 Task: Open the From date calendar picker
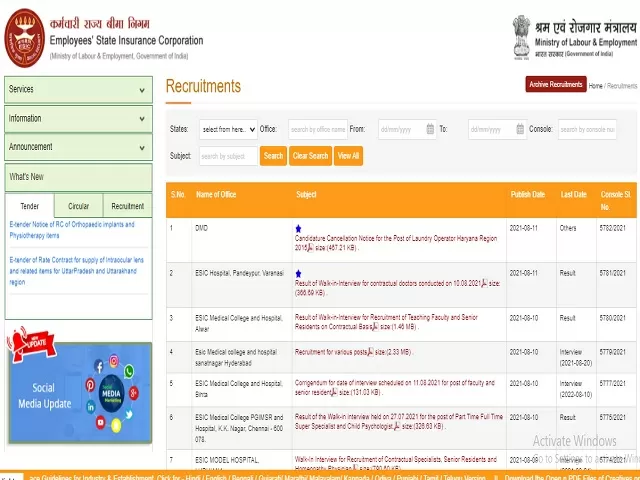click(x=429, y=130)
